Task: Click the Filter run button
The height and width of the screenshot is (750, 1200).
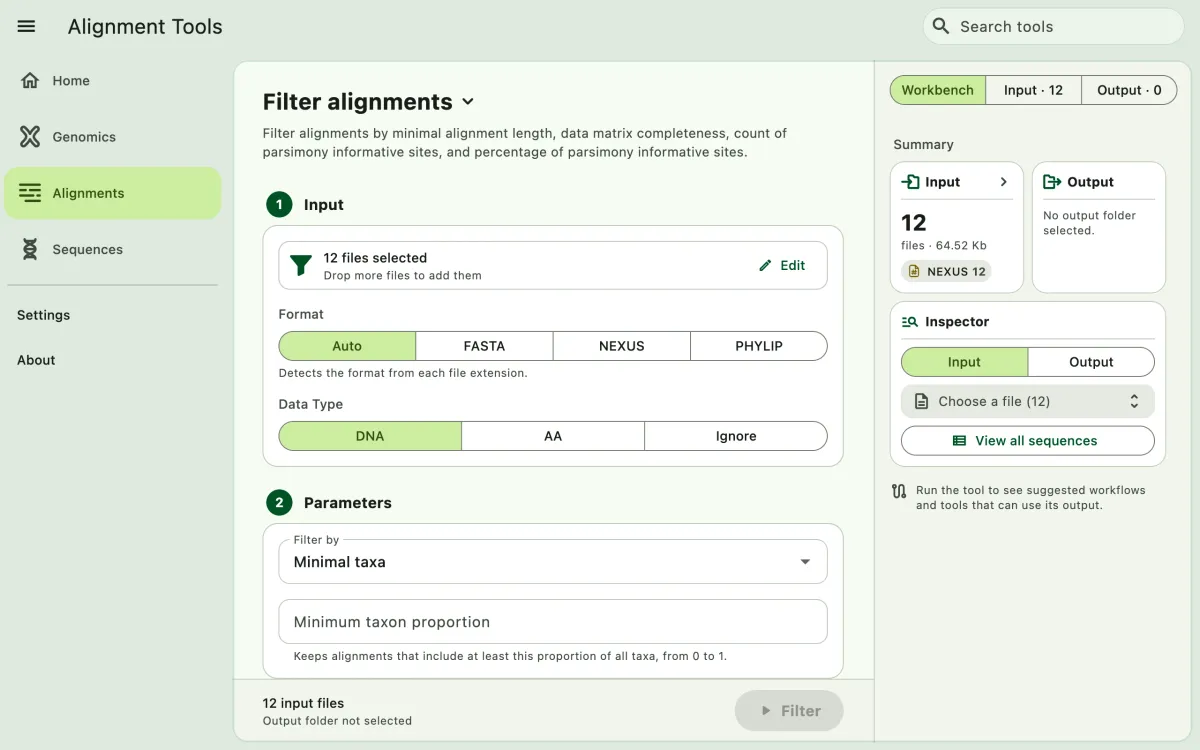Action: [x=789, y=711]
